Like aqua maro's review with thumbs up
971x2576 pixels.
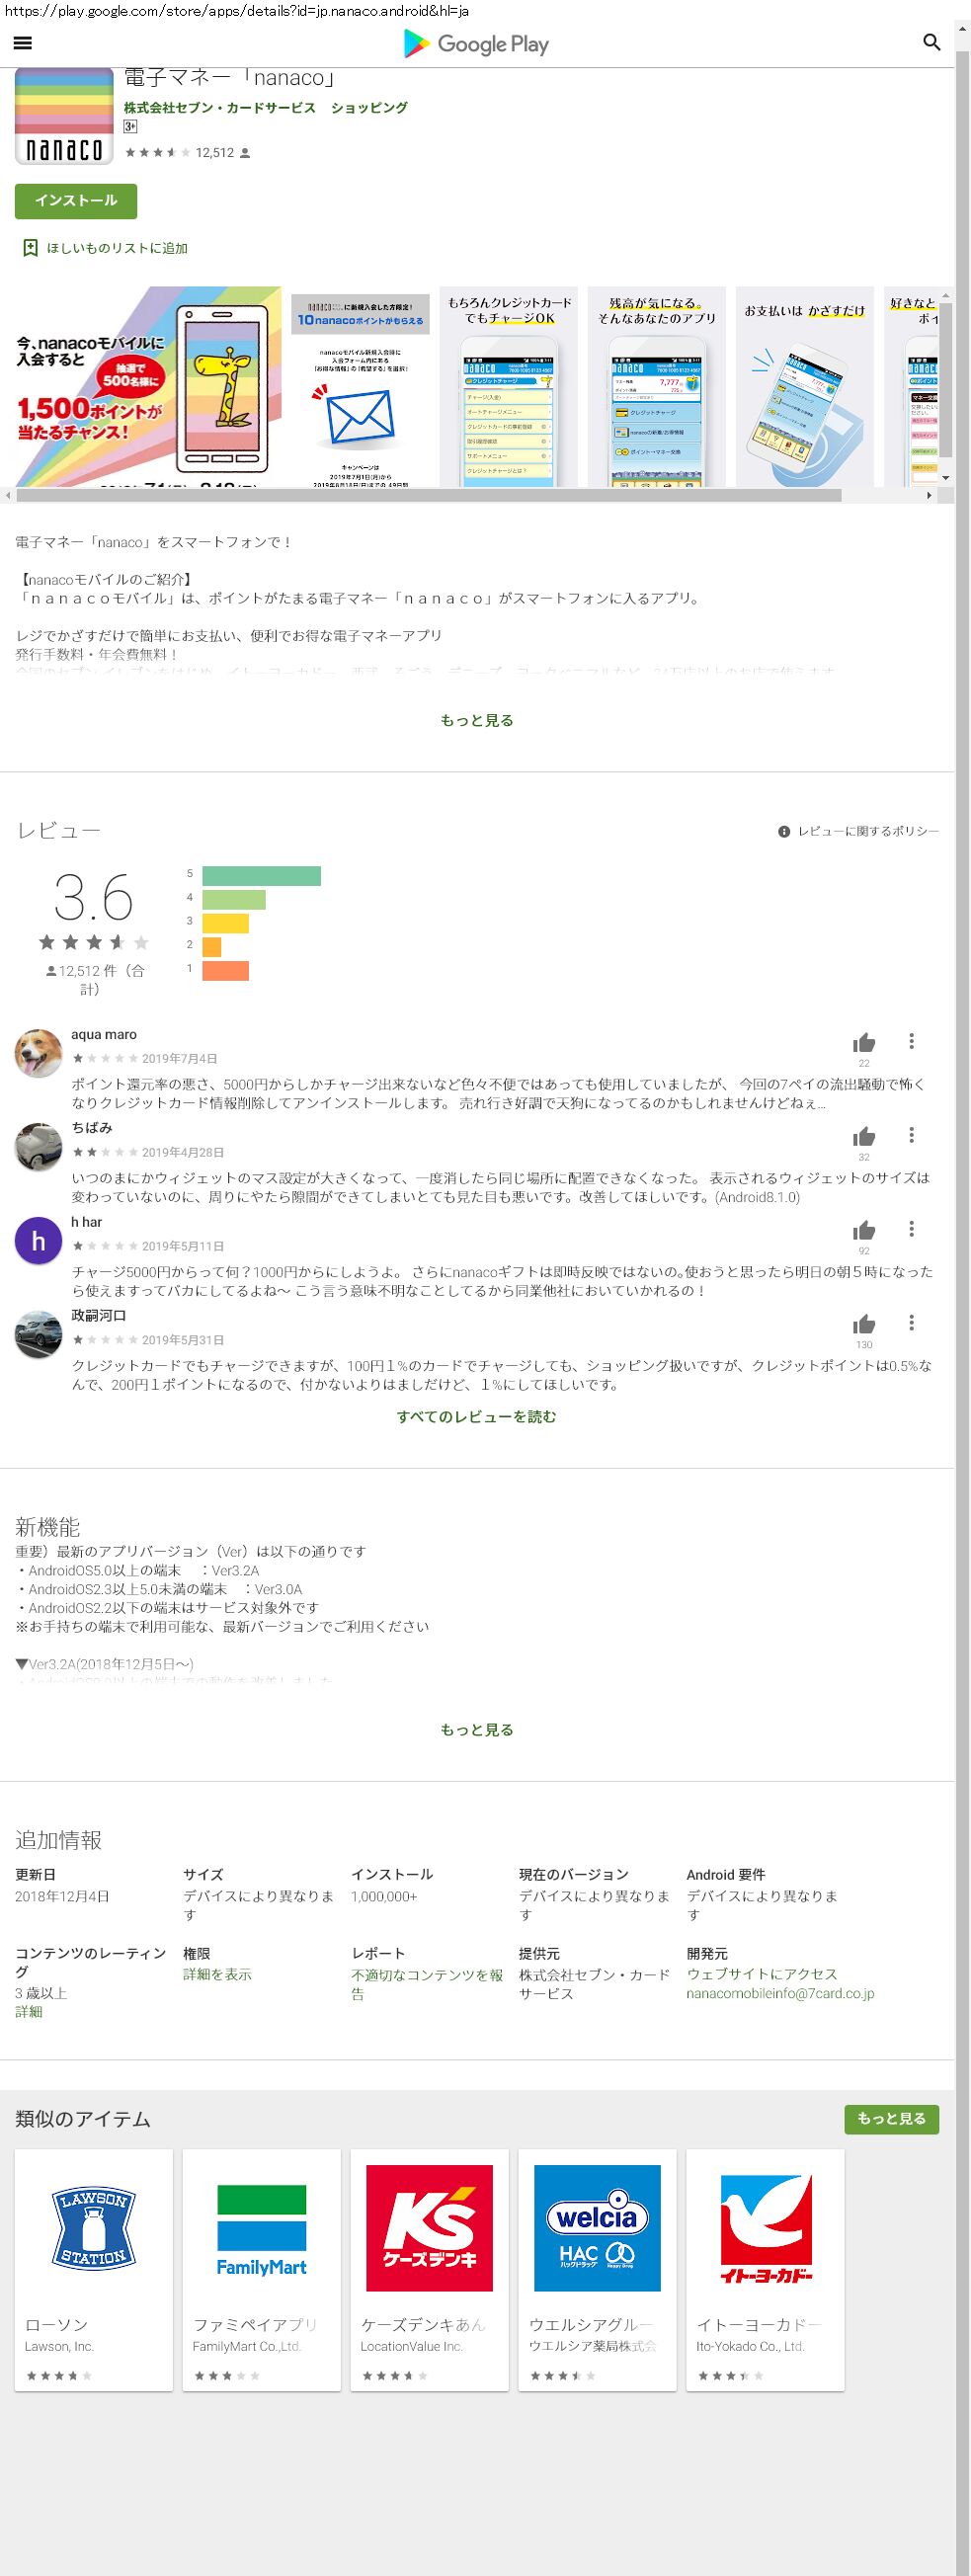tap(864, 1043)
